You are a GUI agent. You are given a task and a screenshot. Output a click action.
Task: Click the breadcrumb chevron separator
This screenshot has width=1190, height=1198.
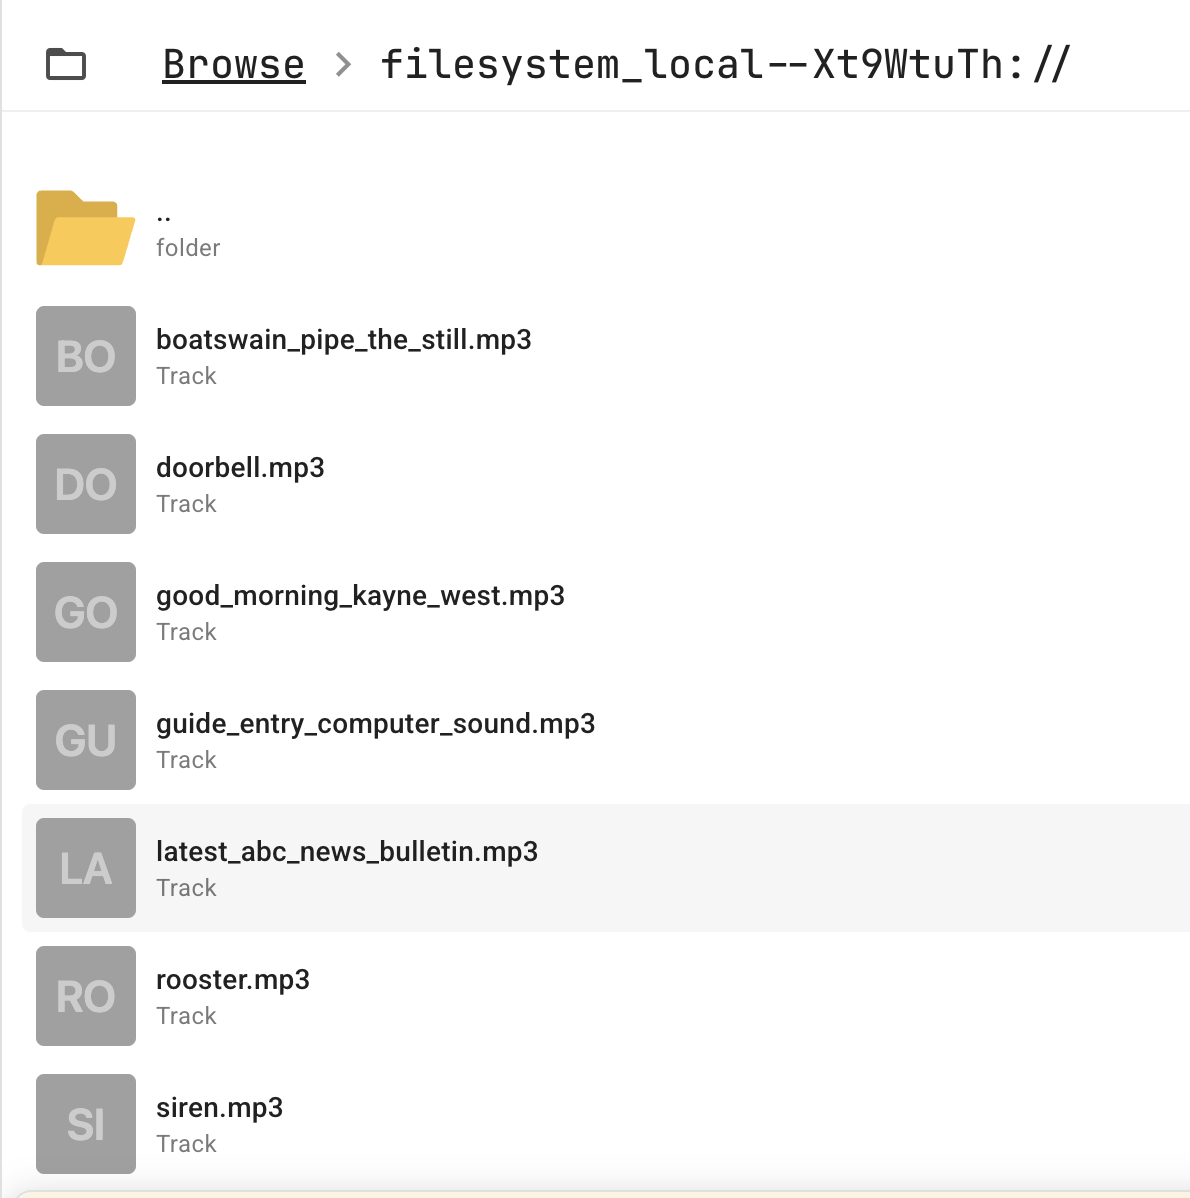pyautogui.click(x=344, y=65)
